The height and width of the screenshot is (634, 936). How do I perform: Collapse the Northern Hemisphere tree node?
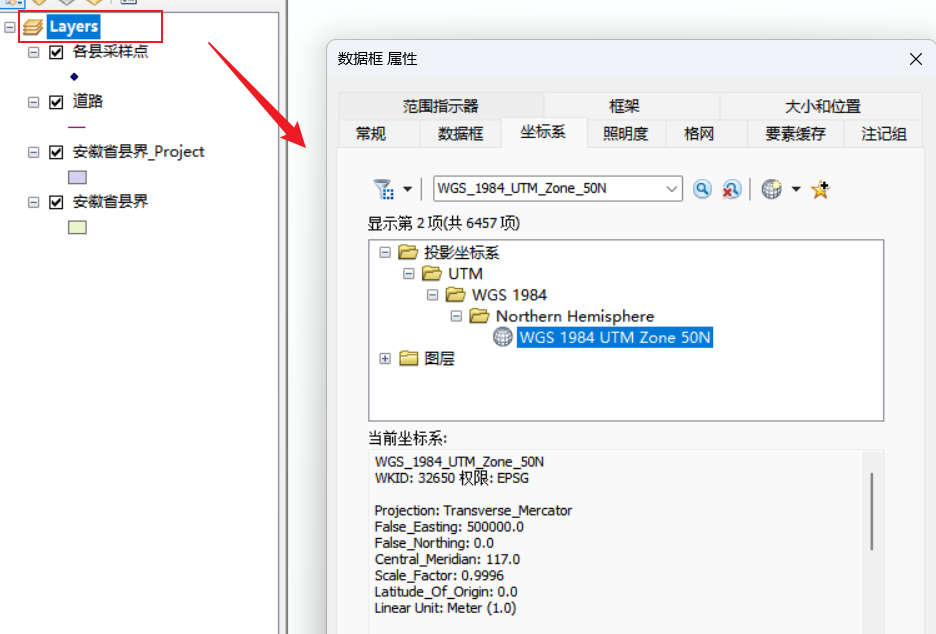[457, 316]
